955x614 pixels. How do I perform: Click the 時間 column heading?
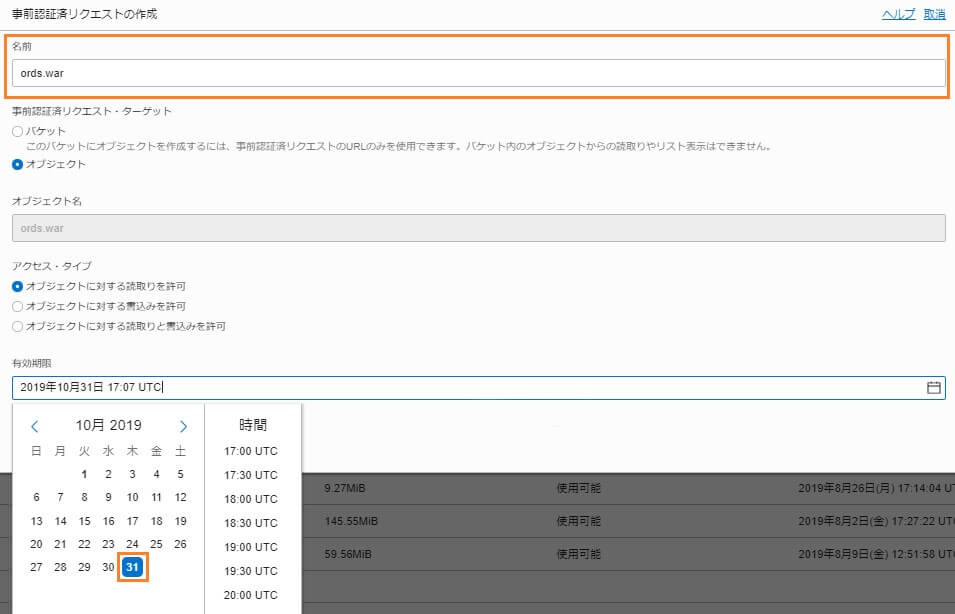click(253, 425)
